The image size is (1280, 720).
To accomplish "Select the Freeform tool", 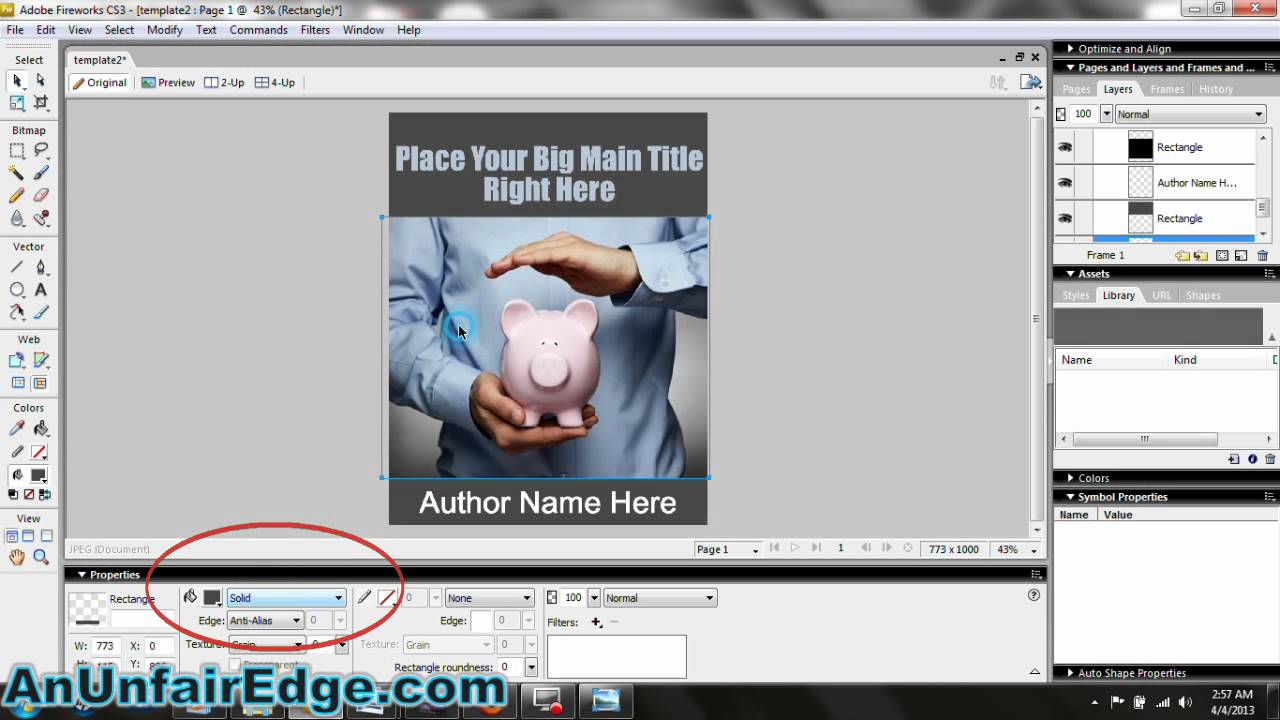I will 17,312.
